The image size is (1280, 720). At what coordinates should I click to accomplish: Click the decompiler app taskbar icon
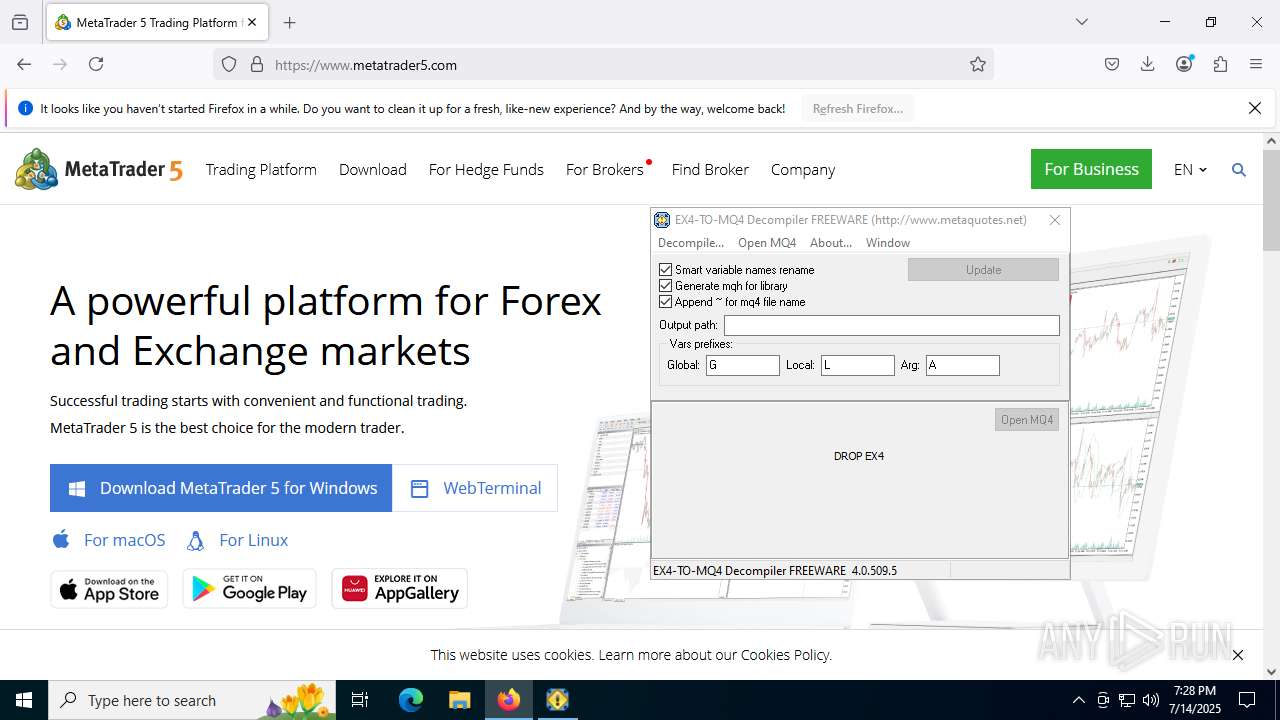pyautogui.click(x=557, y=700)
